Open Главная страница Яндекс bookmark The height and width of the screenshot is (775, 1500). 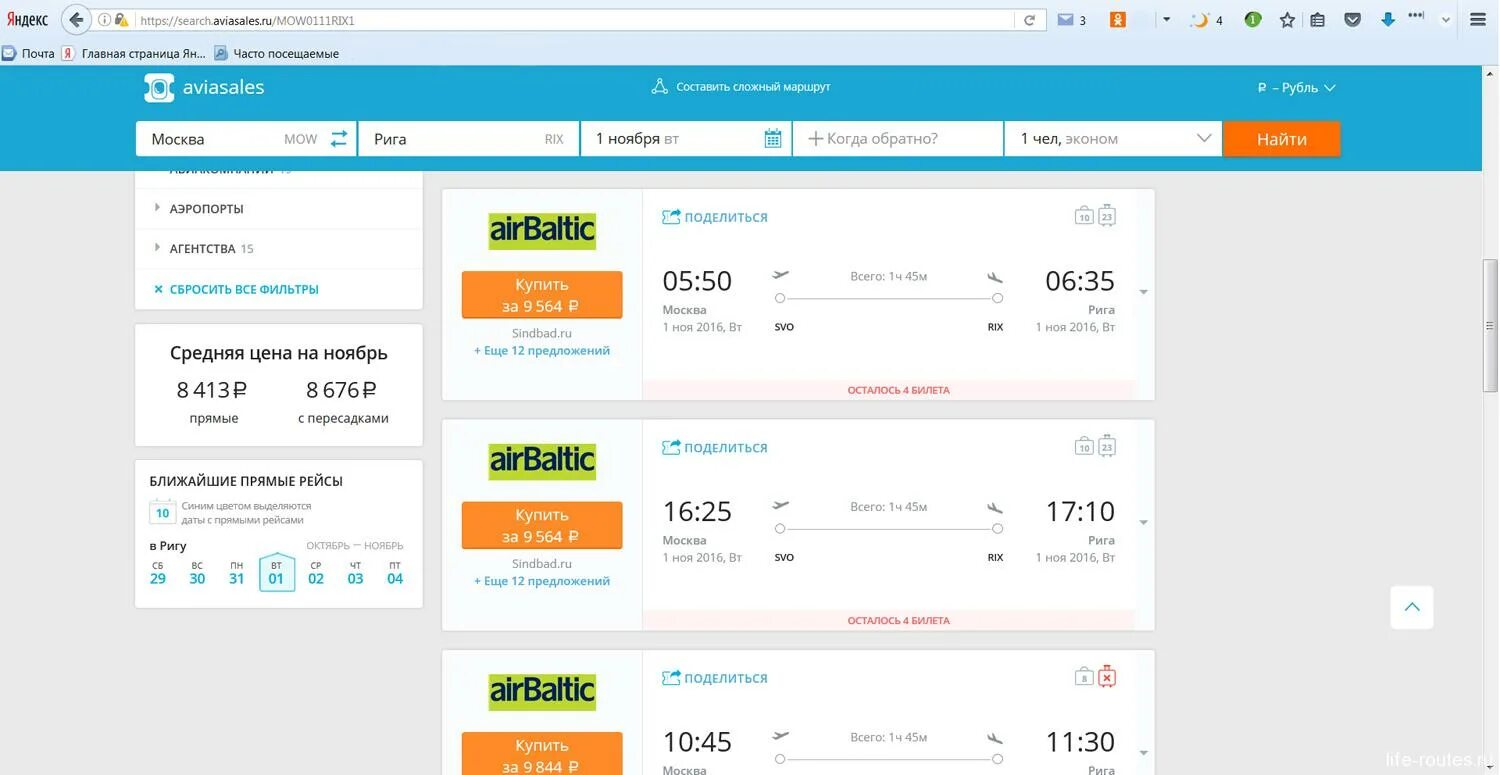pyautogui.click(x=134, y=53)
